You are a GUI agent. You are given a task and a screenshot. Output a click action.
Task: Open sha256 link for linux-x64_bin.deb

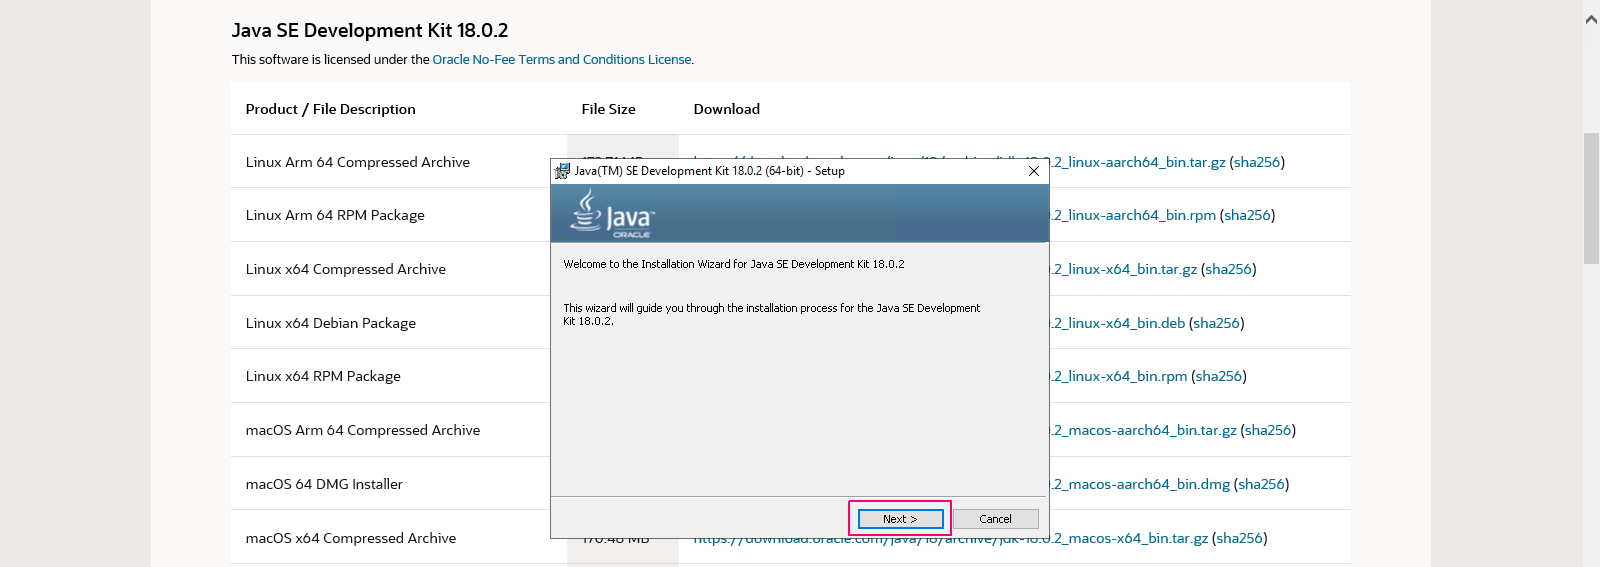point(1217,323)
